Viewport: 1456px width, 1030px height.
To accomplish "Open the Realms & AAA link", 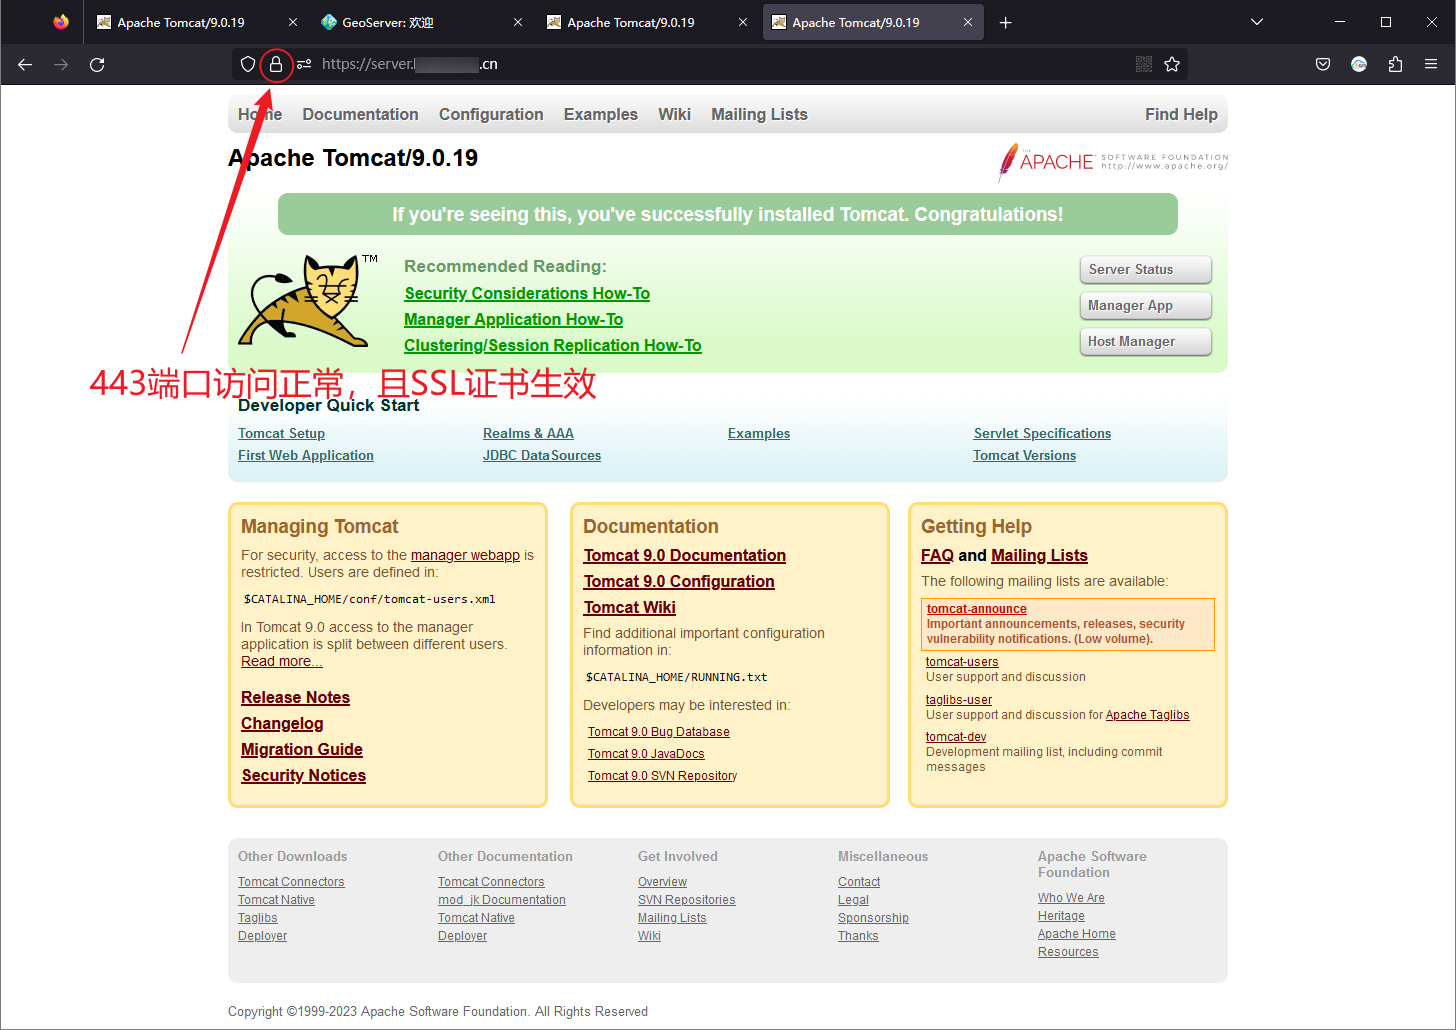I will [x=528, y=433].
